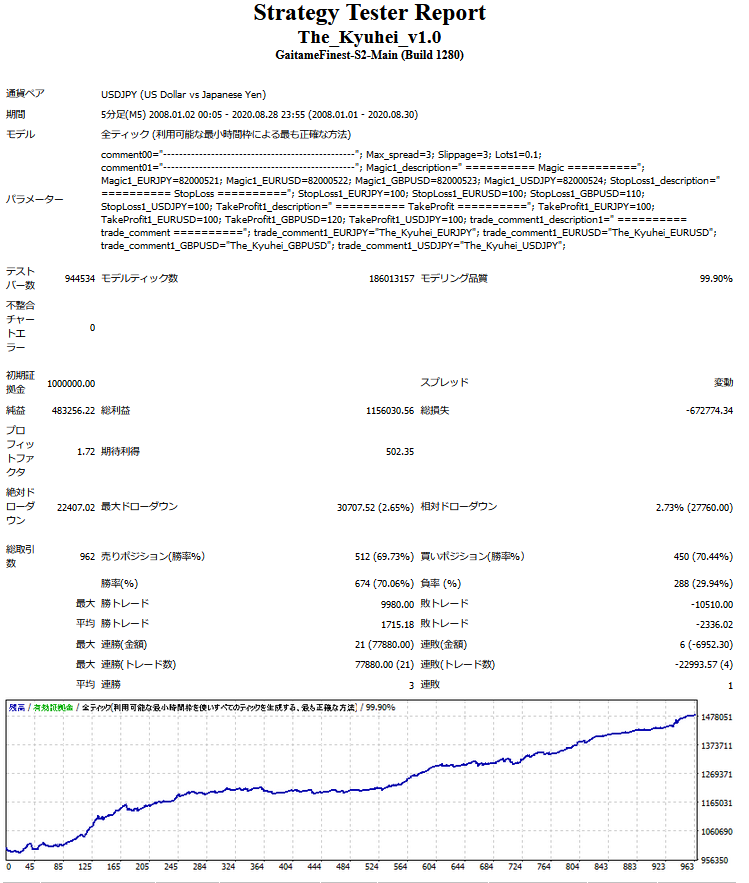
Task: Select the -672774.34 gross loss value
Action: pyautogui.click(x=700, y=411)
